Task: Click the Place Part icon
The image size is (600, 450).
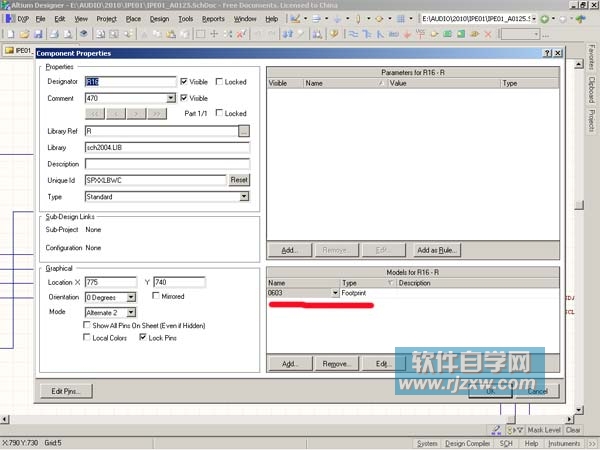Action: pos(434,34)
